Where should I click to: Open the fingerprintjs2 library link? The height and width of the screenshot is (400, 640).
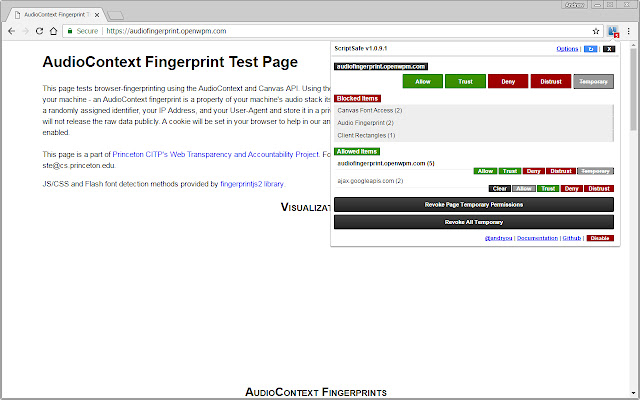252,184
